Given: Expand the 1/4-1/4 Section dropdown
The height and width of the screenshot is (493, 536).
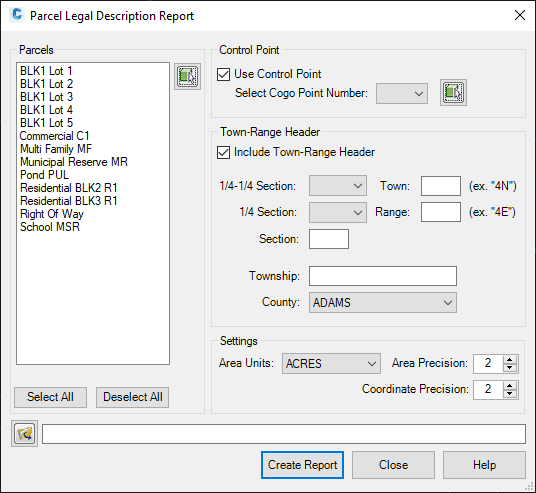Looking at the screenshot, I should click(338, 186).
